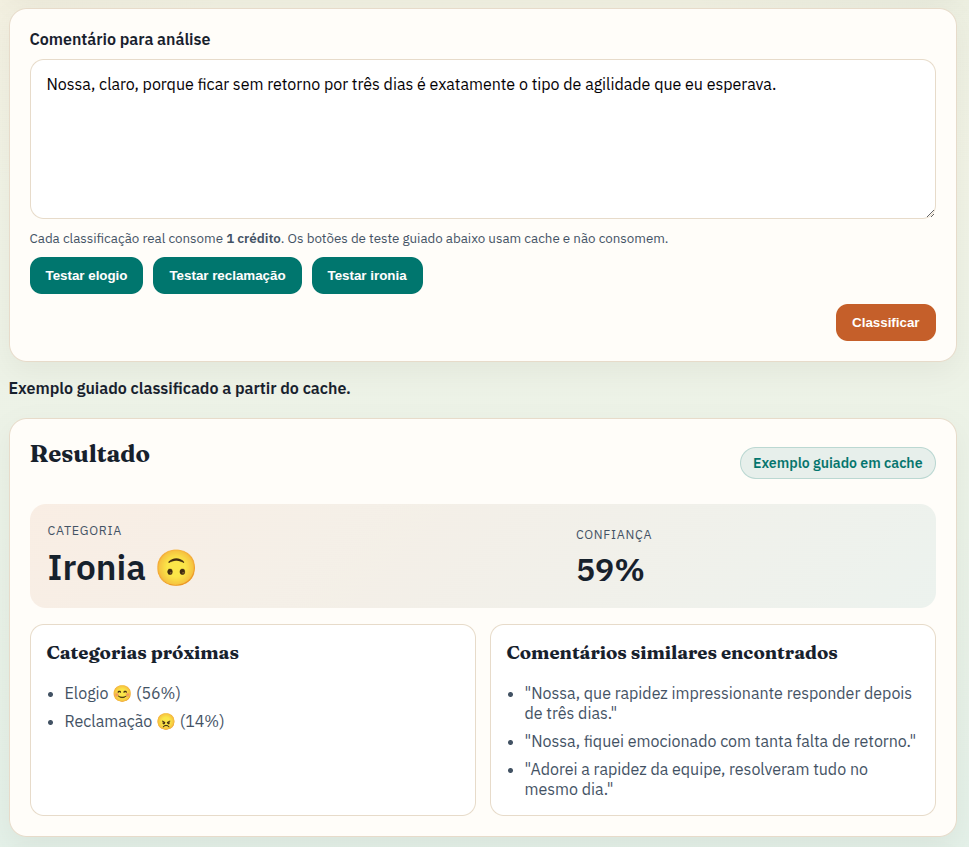Click the angry emoji next to Reclamação

(x=166, y=721)
